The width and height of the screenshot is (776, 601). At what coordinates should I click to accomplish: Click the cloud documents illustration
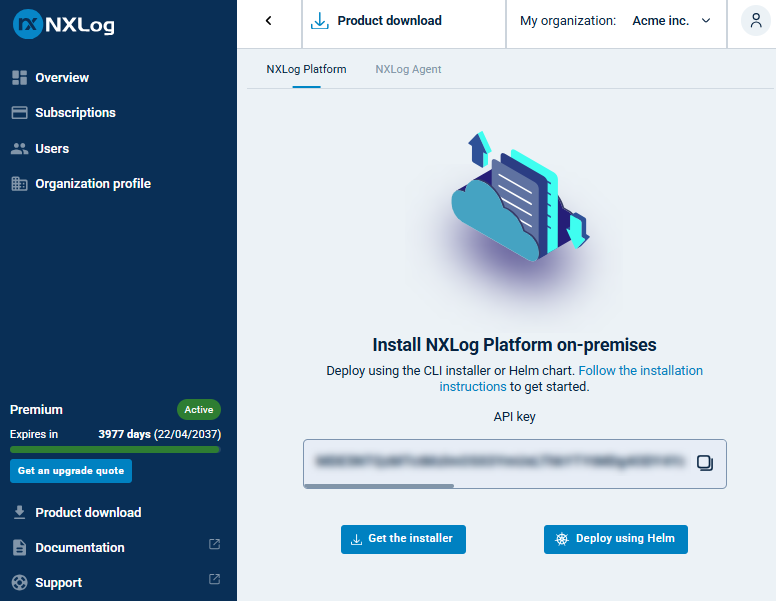(519, 197)
